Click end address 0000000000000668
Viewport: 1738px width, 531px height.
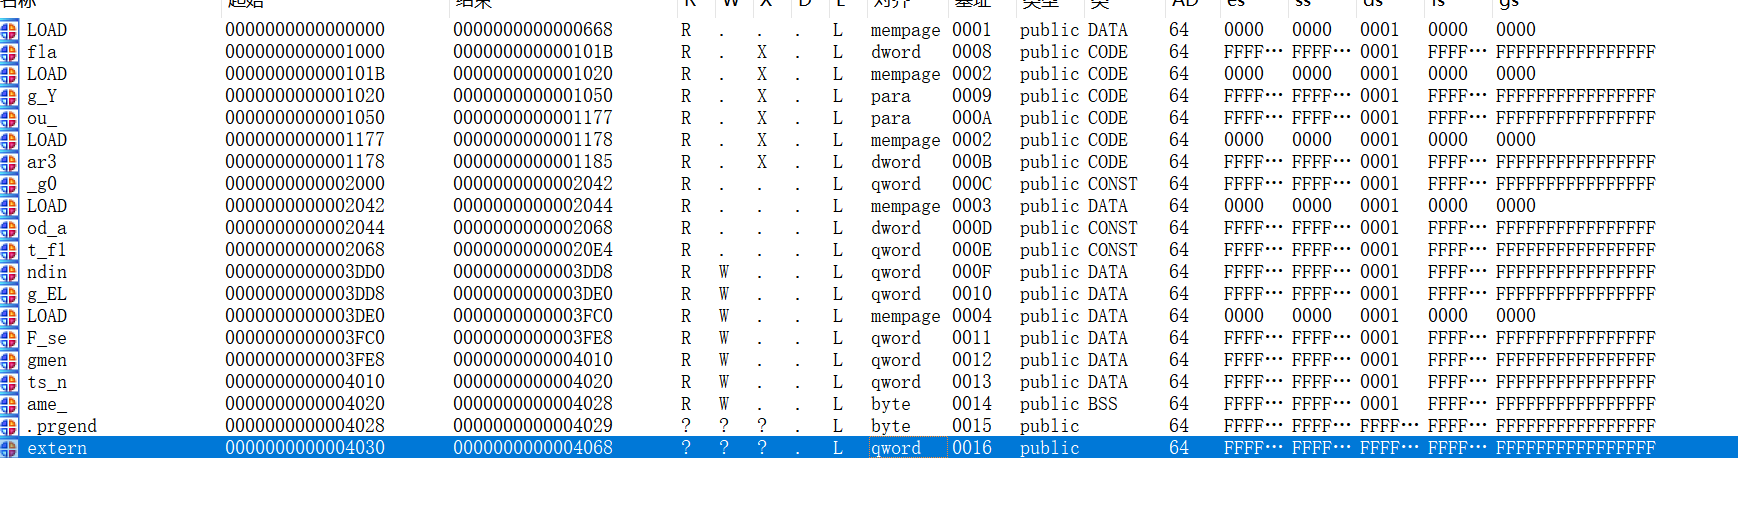(532, 30)
